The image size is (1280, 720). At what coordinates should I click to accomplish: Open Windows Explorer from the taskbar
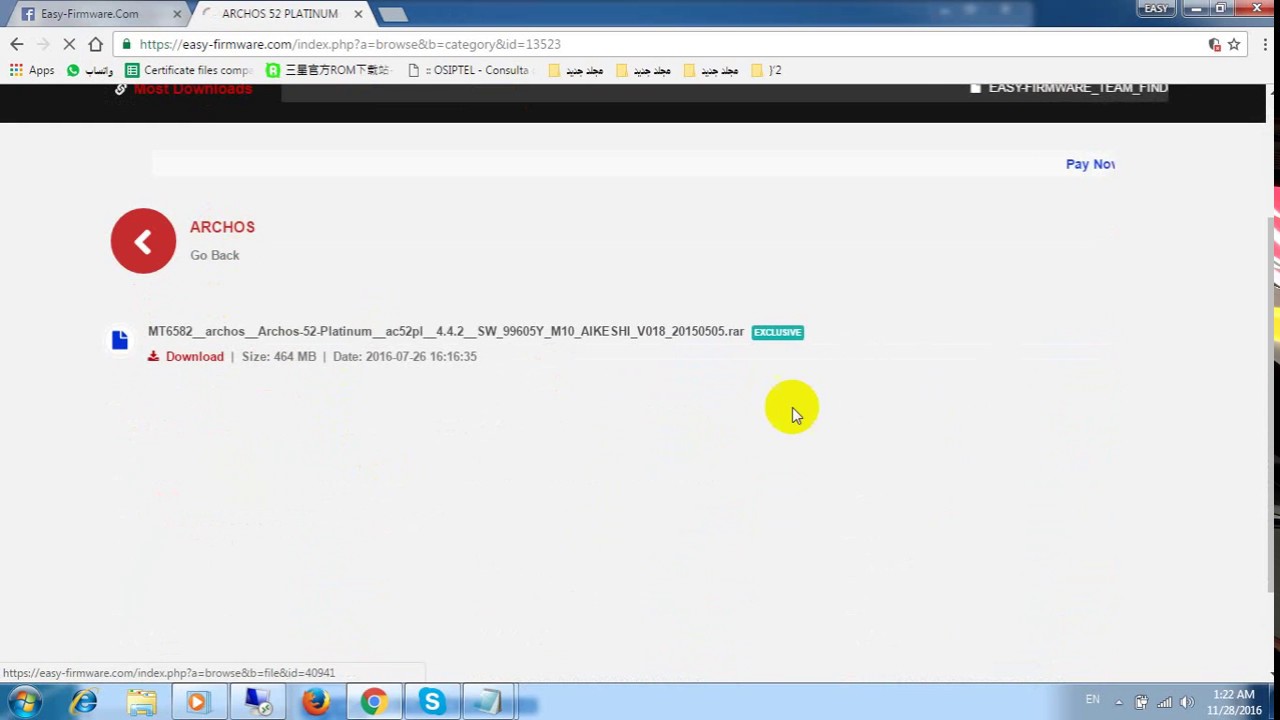point(141,702)
